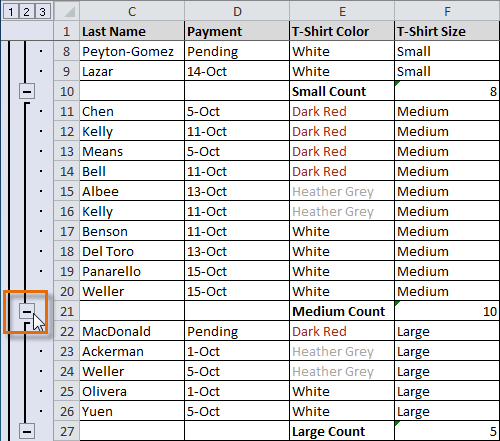Select row 10 header

pos(67,91)
